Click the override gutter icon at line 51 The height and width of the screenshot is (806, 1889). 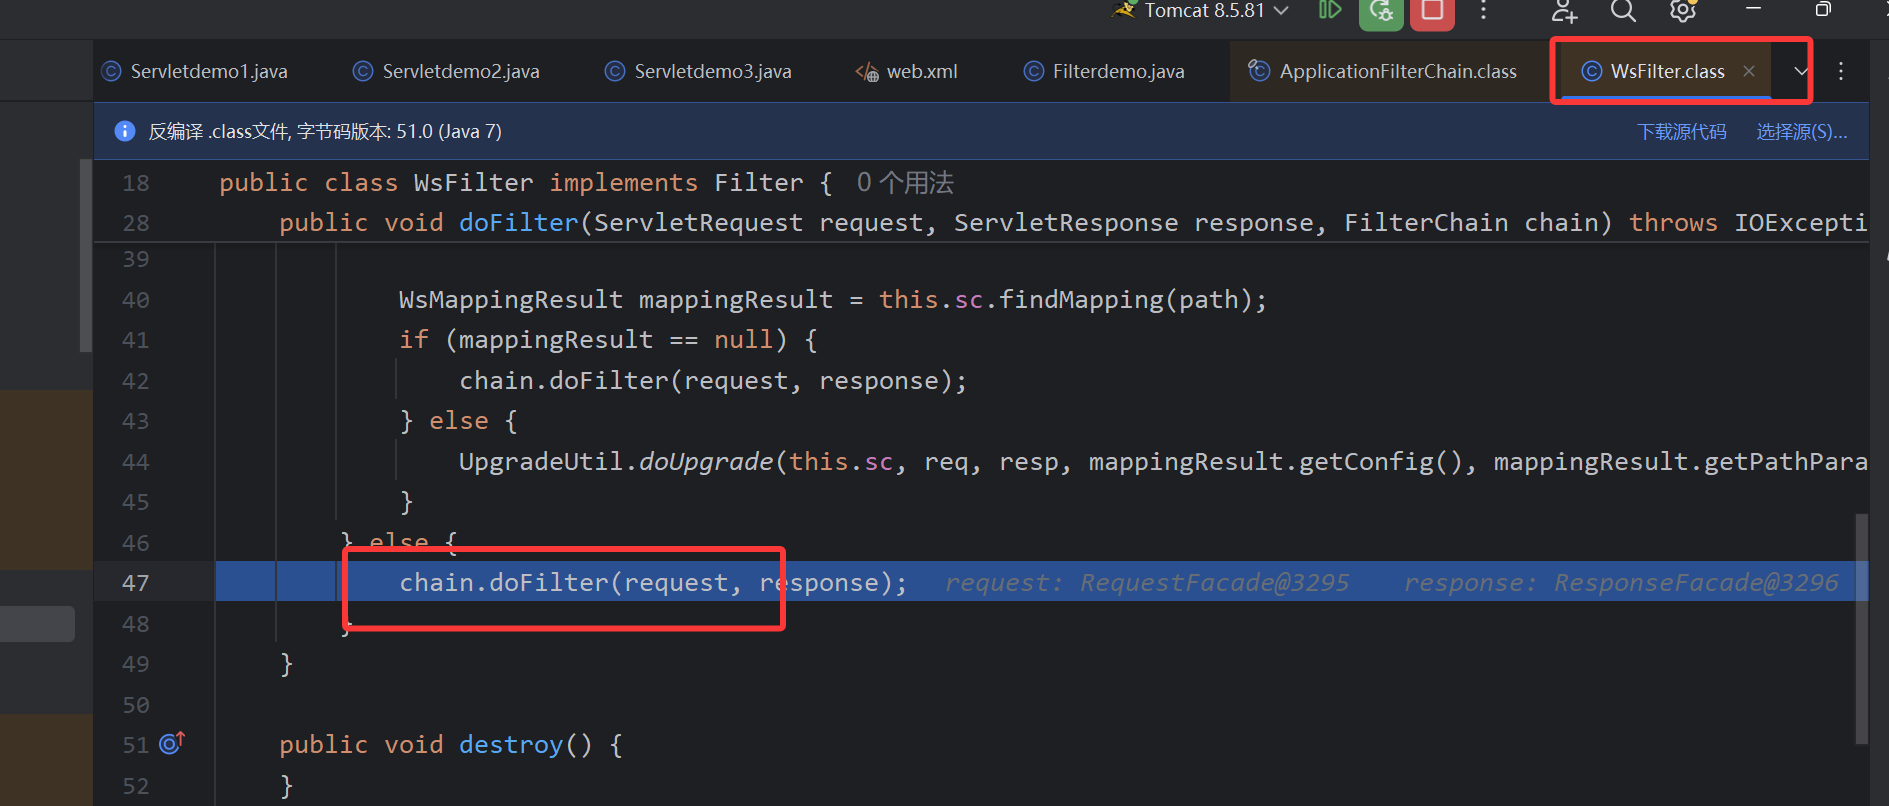pos(171,743)
